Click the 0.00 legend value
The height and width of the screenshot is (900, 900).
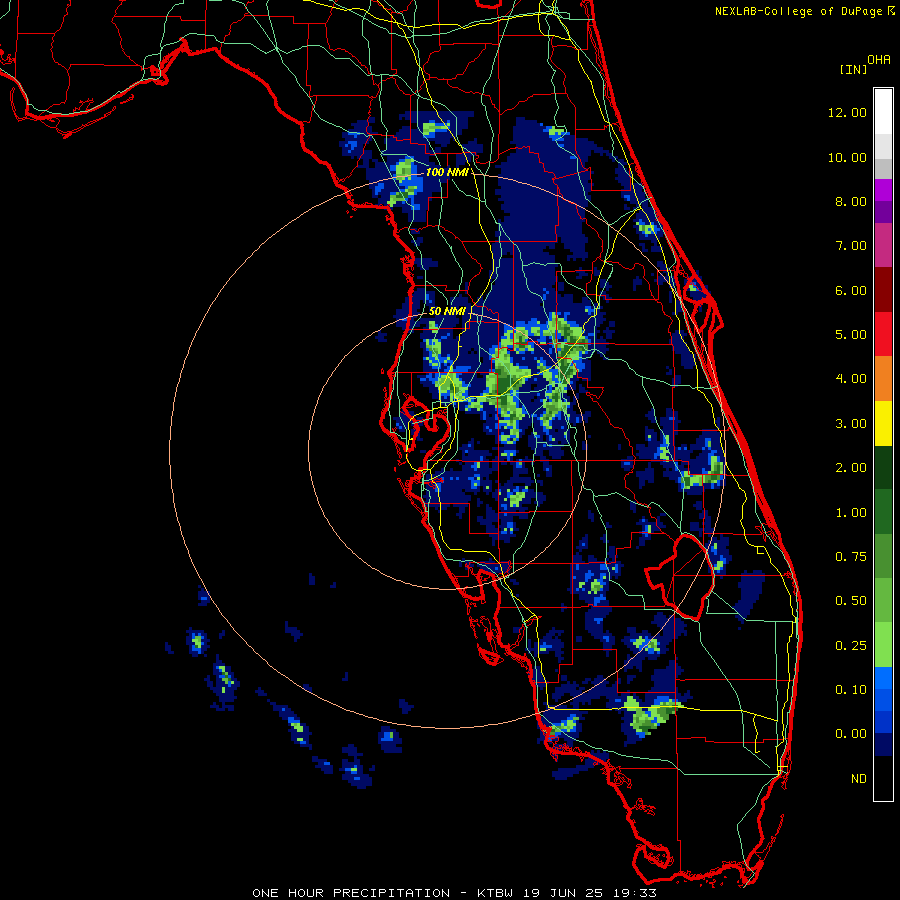click(x=851, y=734)
